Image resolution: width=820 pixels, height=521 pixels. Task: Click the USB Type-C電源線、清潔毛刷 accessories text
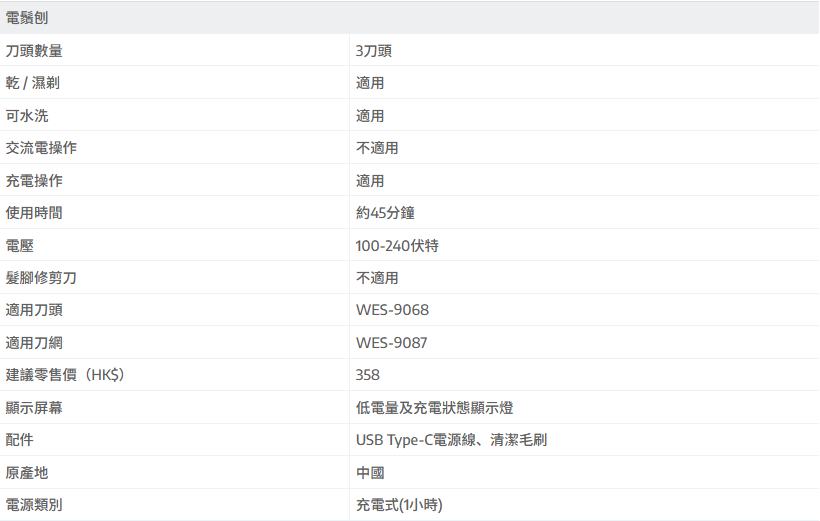[x=451, y=440]
